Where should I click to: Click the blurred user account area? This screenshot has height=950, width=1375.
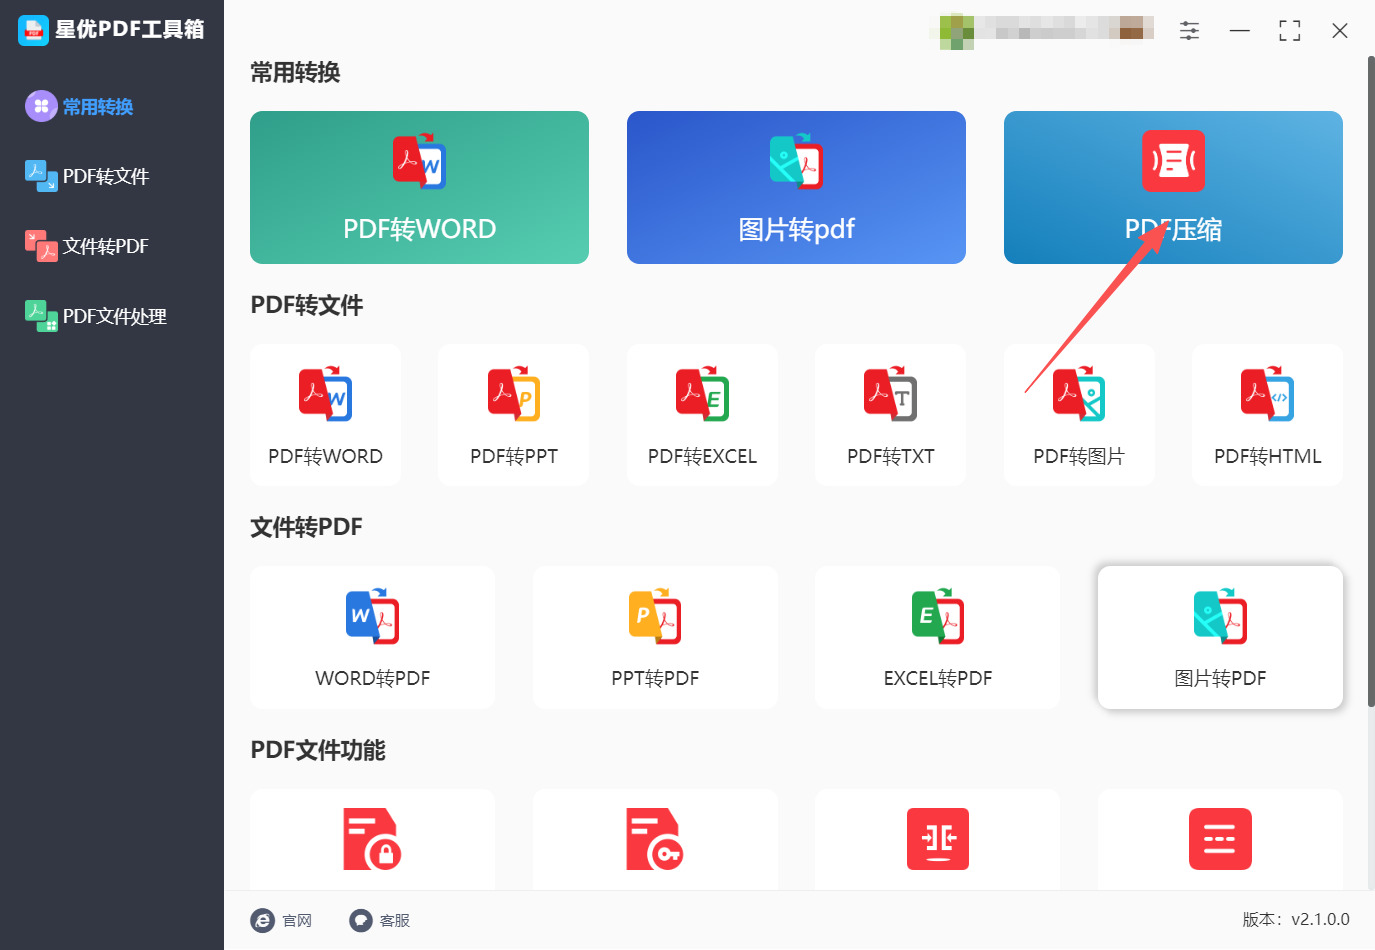pos(1047,31)
